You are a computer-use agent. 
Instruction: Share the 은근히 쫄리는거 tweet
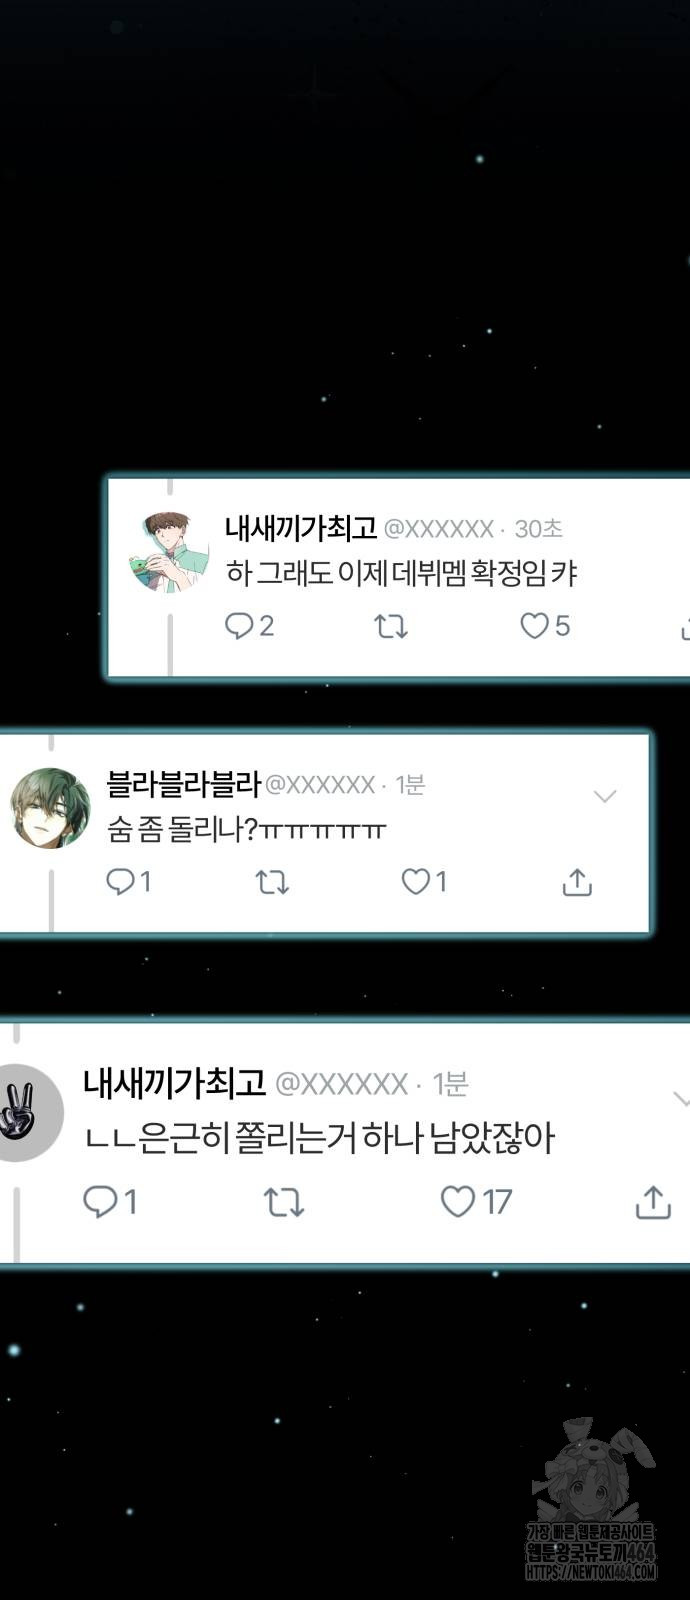click(x=653, y=1202)
